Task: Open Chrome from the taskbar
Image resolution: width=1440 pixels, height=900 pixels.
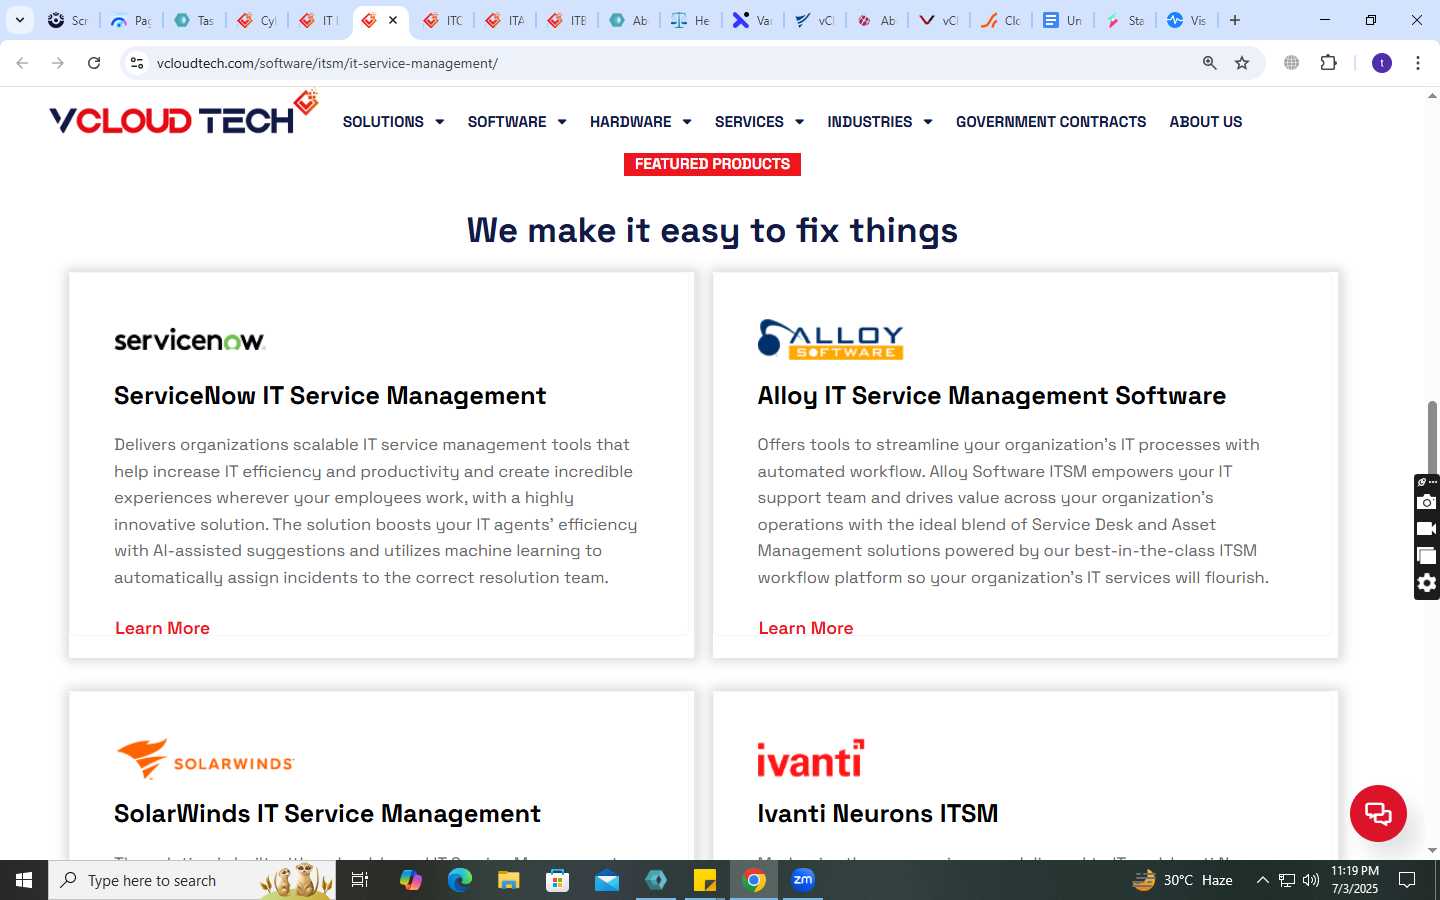Action: click(754, 880)
